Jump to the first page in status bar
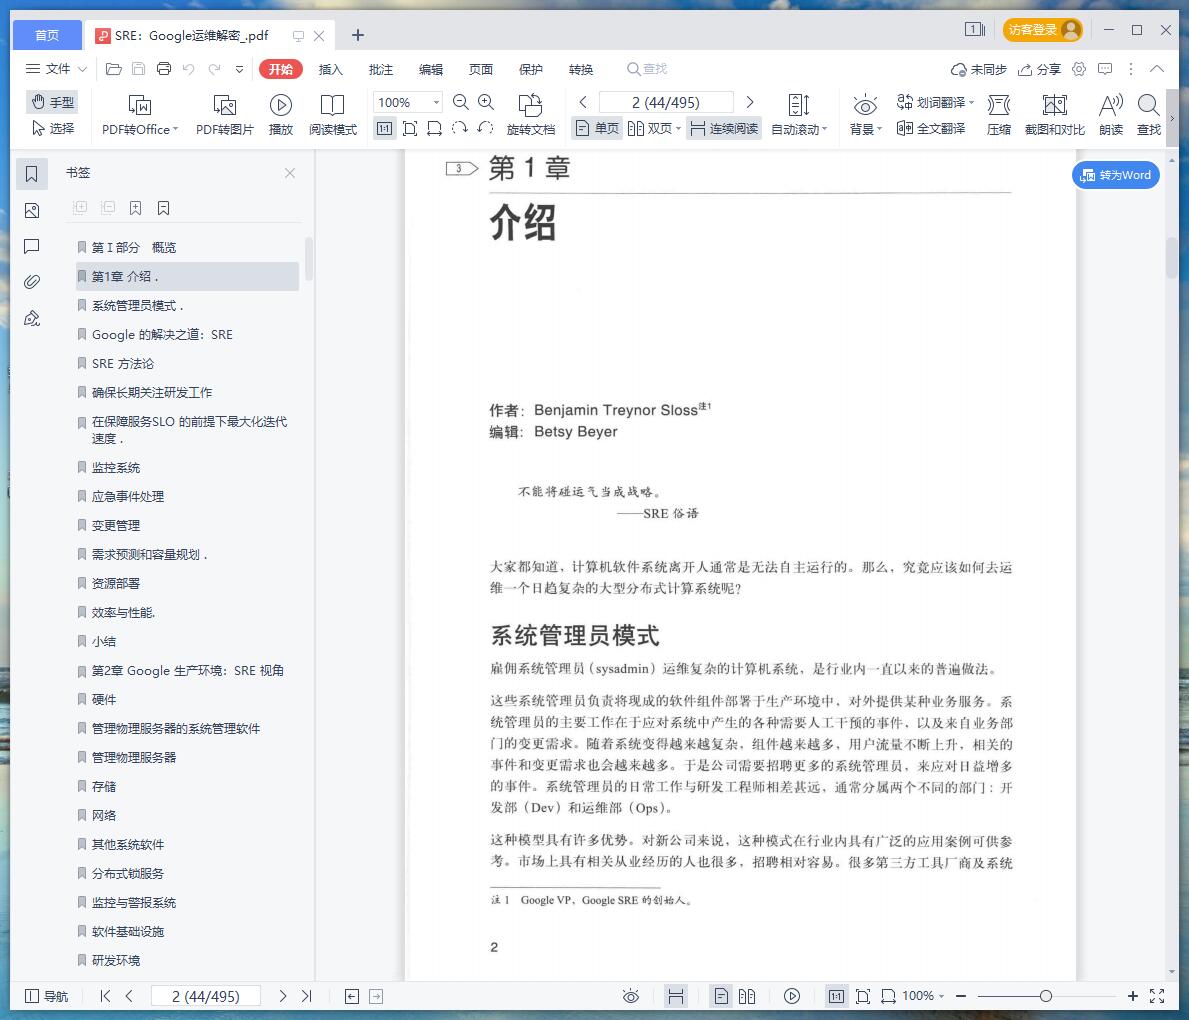1189x1020 pixels. pyautogui.click(x=105, y=996)
